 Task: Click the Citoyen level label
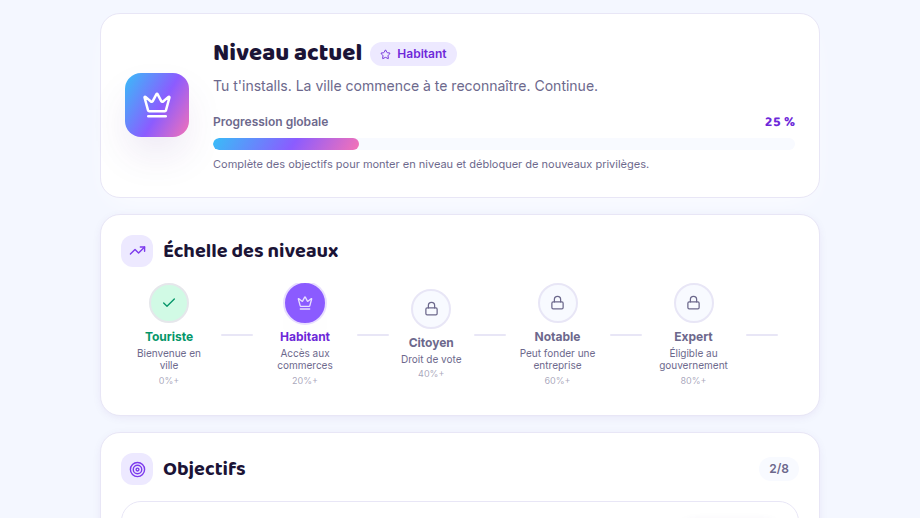tap(431, 343)
